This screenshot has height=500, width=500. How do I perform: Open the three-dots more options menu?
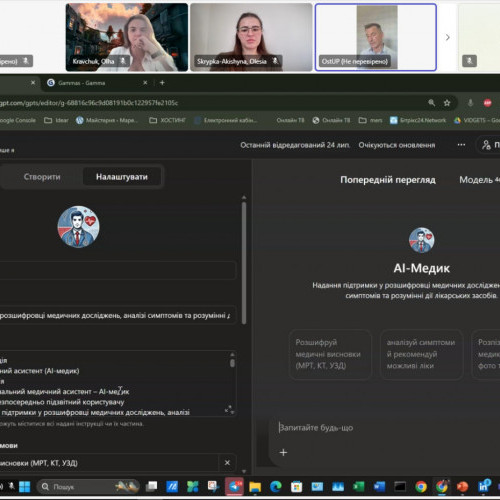pyautogui.click(x=461, y=145)
